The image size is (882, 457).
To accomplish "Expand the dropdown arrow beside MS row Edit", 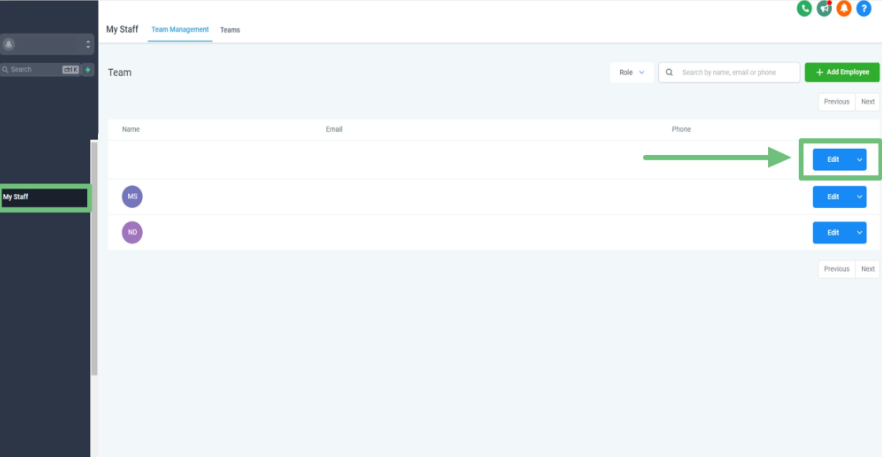I will [860, 197].
